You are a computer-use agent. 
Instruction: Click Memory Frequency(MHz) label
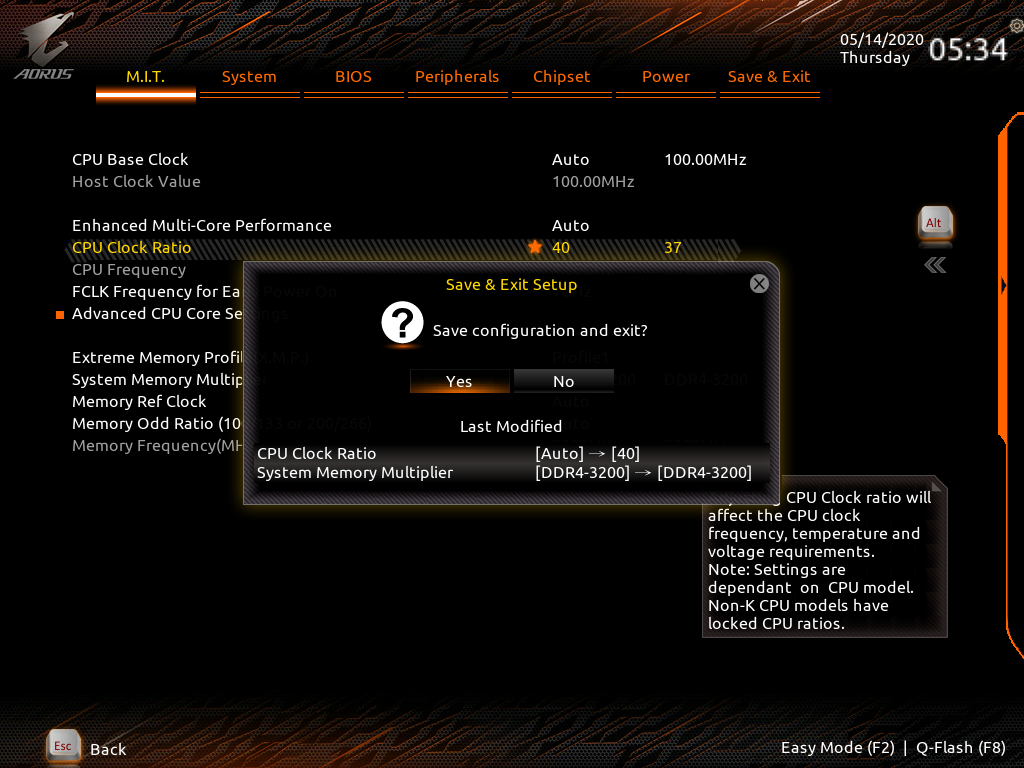(157, 445)
